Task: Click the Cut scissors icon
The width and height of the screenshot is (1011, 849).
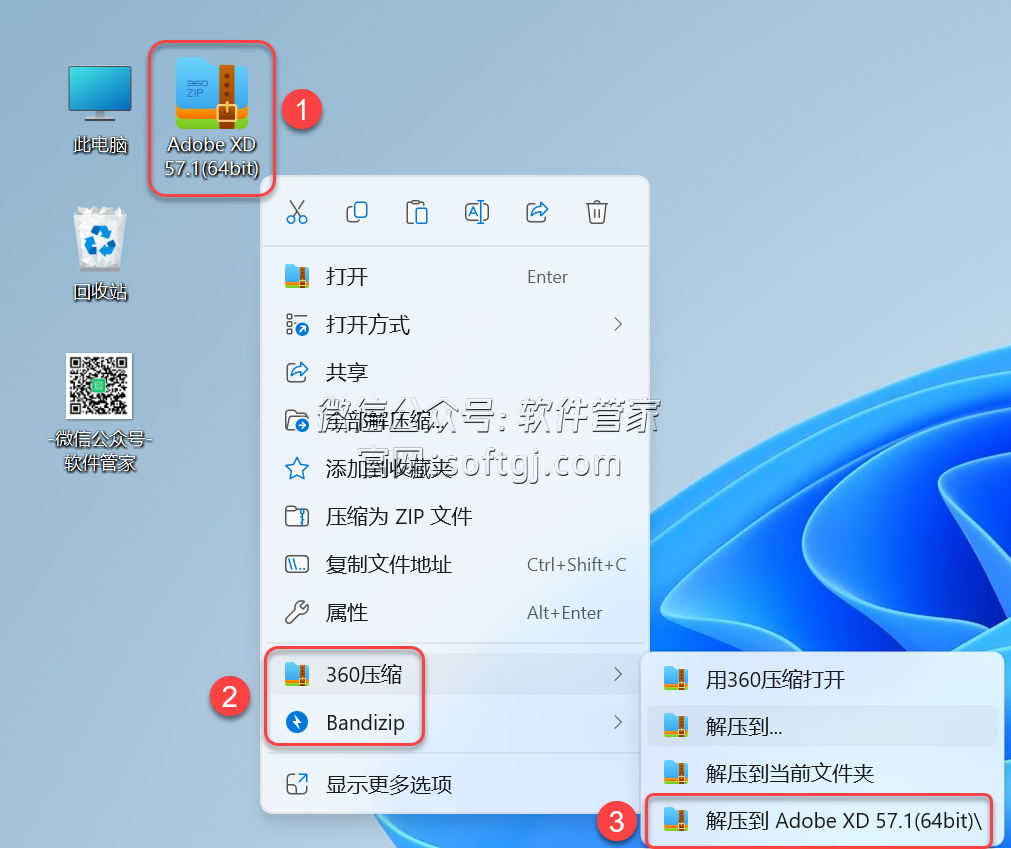Action: point(297,212)
